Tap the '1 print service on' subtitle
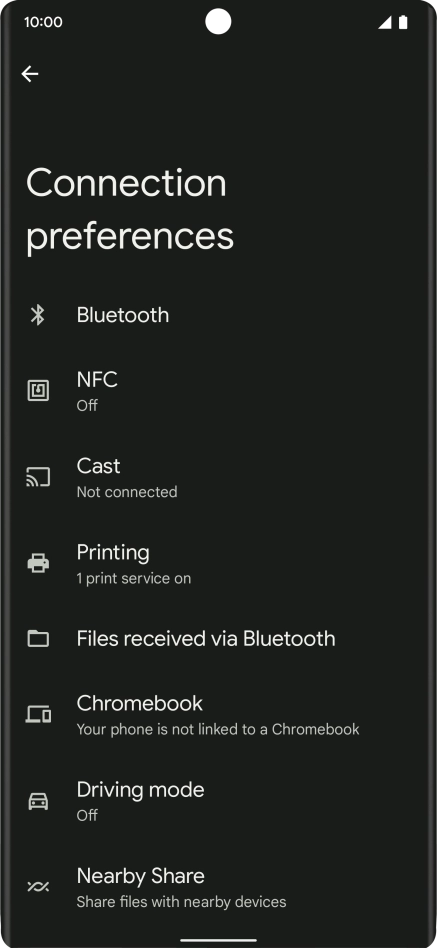 (134, 579)
